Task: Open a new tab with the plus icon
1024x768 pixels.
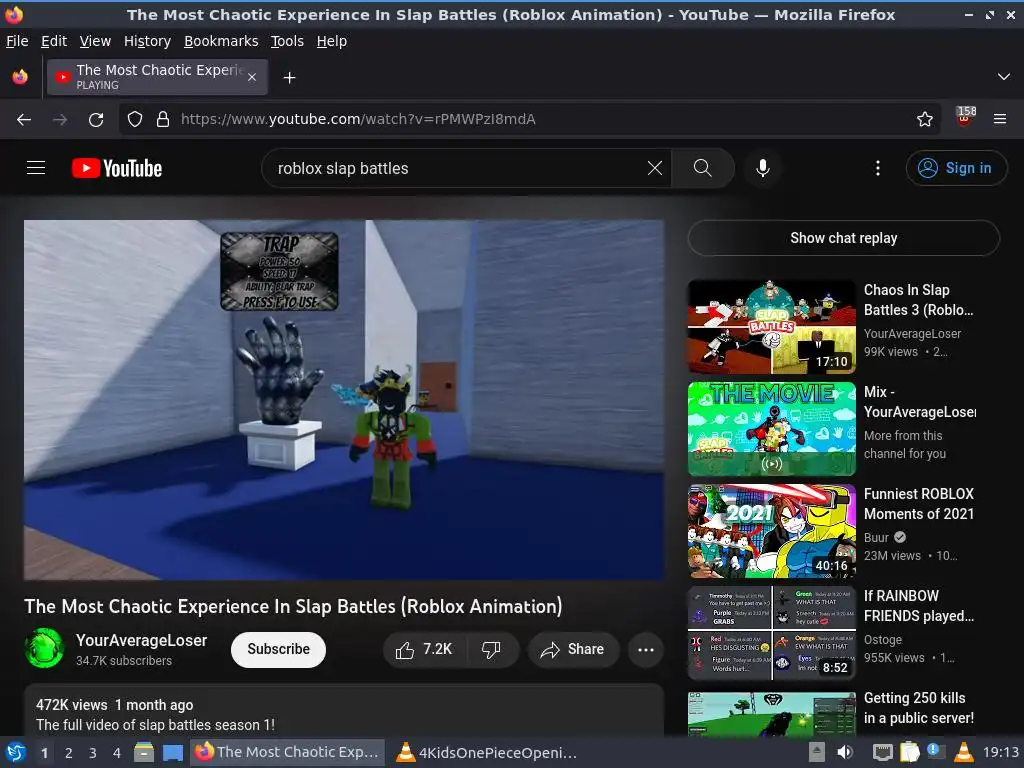Action: click(289, 78)
